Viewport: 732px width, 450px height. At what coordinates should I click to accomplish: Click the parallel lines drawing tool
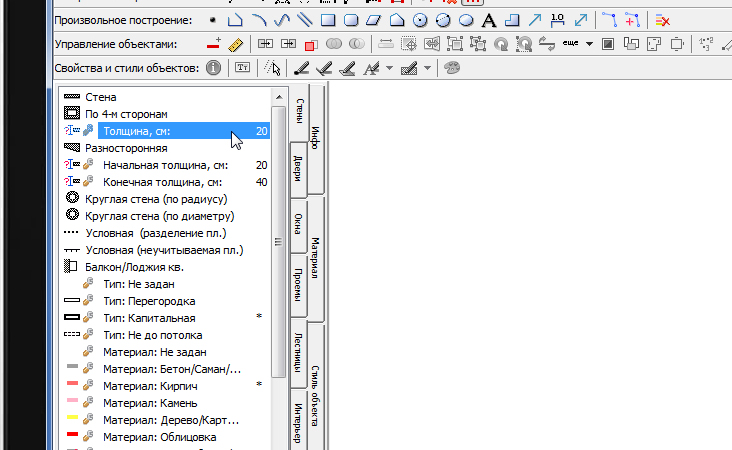click(305, 20)
